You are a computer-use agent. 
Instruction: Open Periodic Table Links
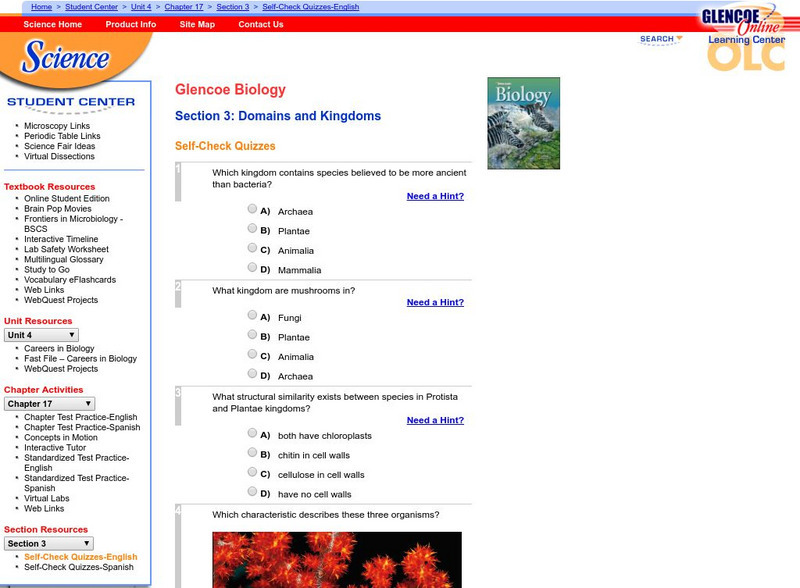pyautogui.click(x=62, y=136)
